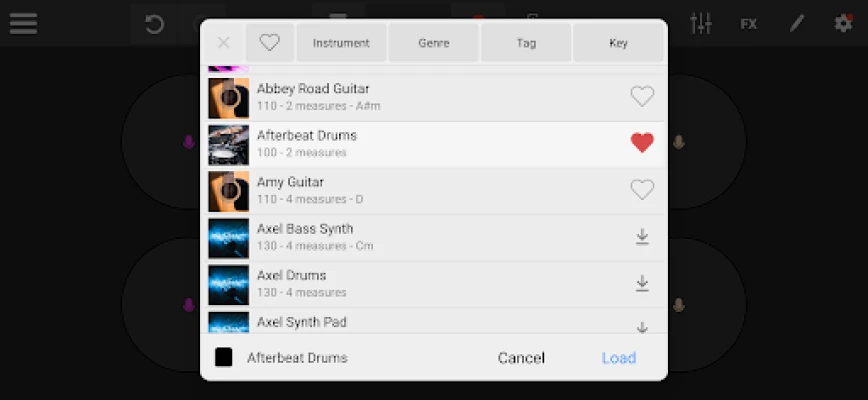
Task: Open the hamburger main menu
Action: click(x=23, y=23)
